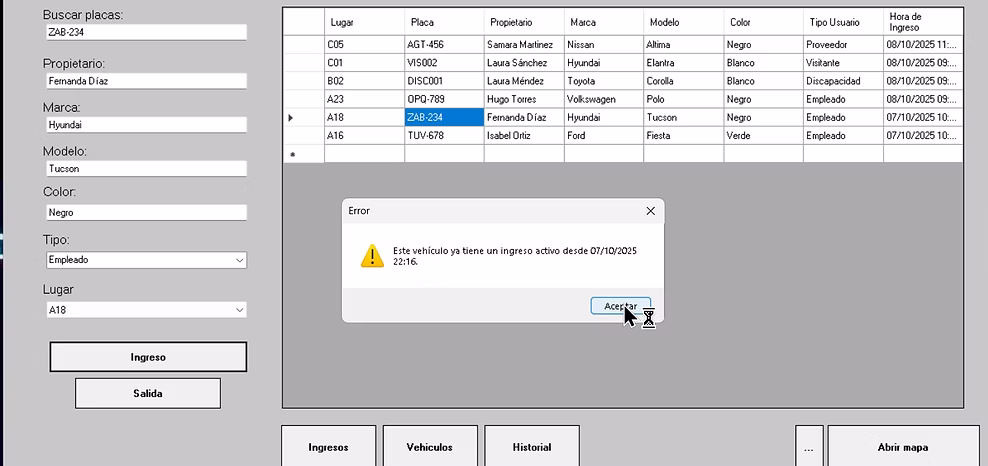
Task: Click the Placa column header
Action: pos(444,22)
